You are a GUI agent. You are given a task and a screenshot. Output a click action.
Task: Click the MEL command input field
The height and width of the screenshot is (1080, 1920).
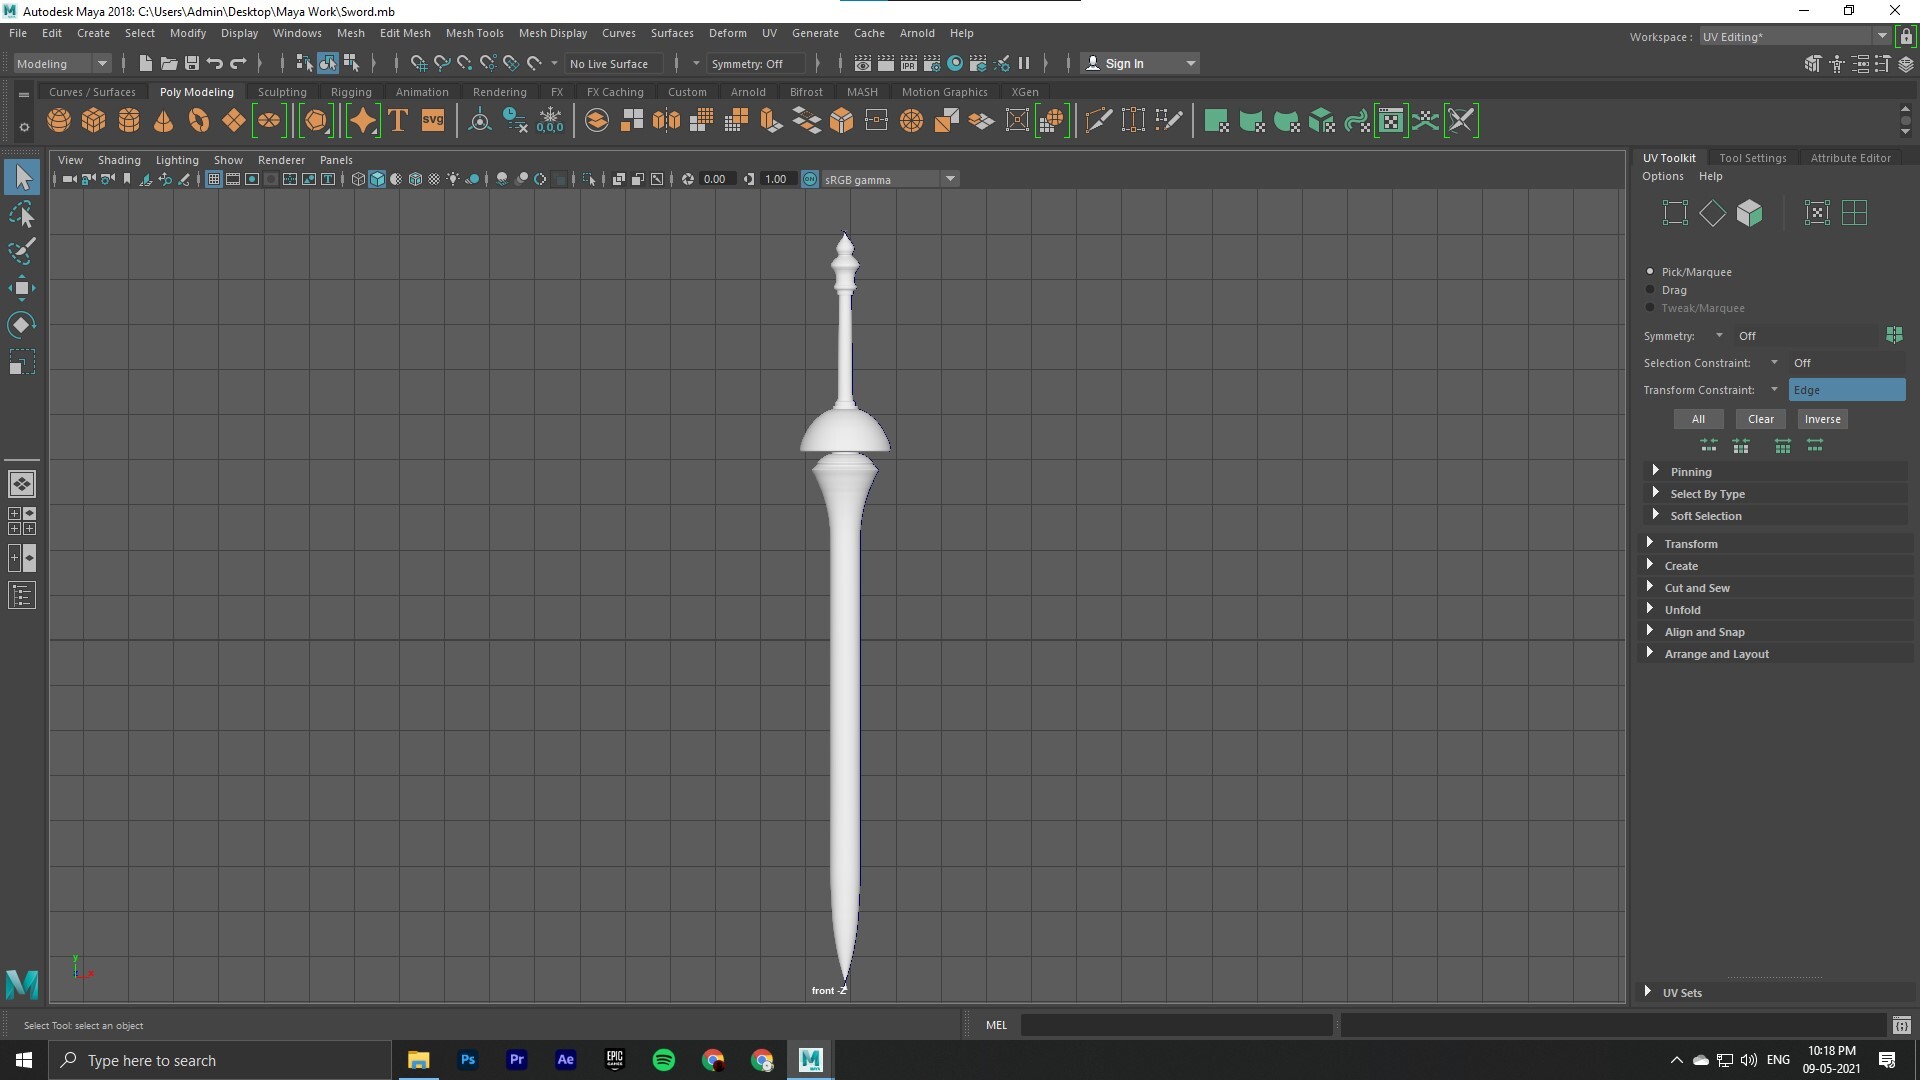click(x=1175, y=1025)
